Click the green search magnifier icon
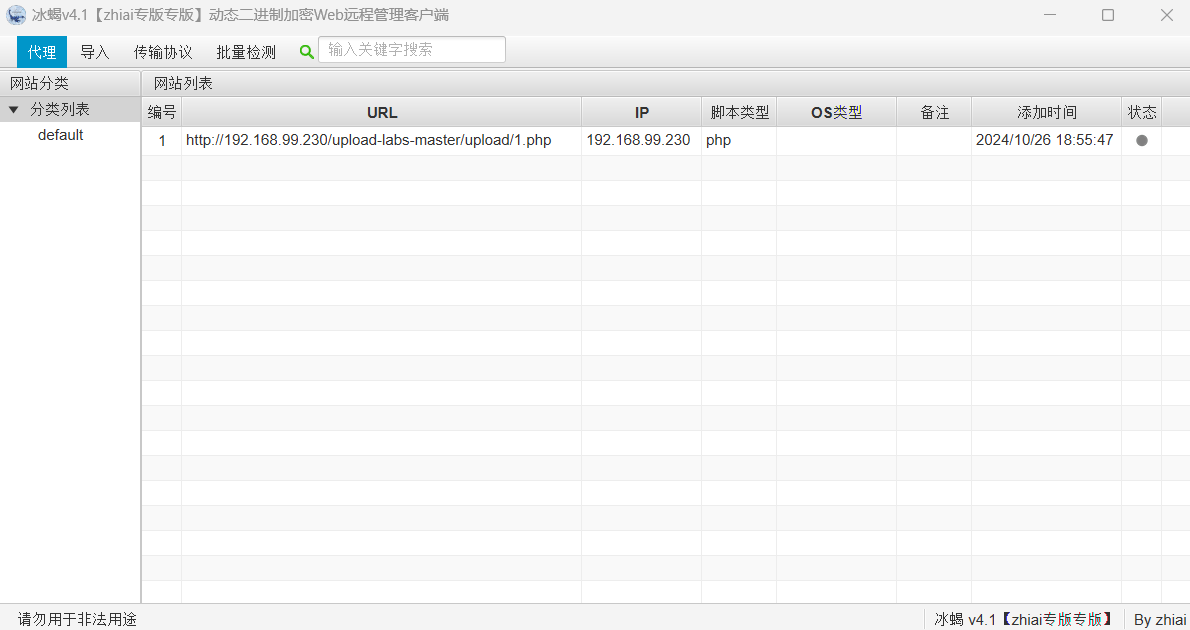The height and width of the screenshot is (630, 1190). coord(306,51)
